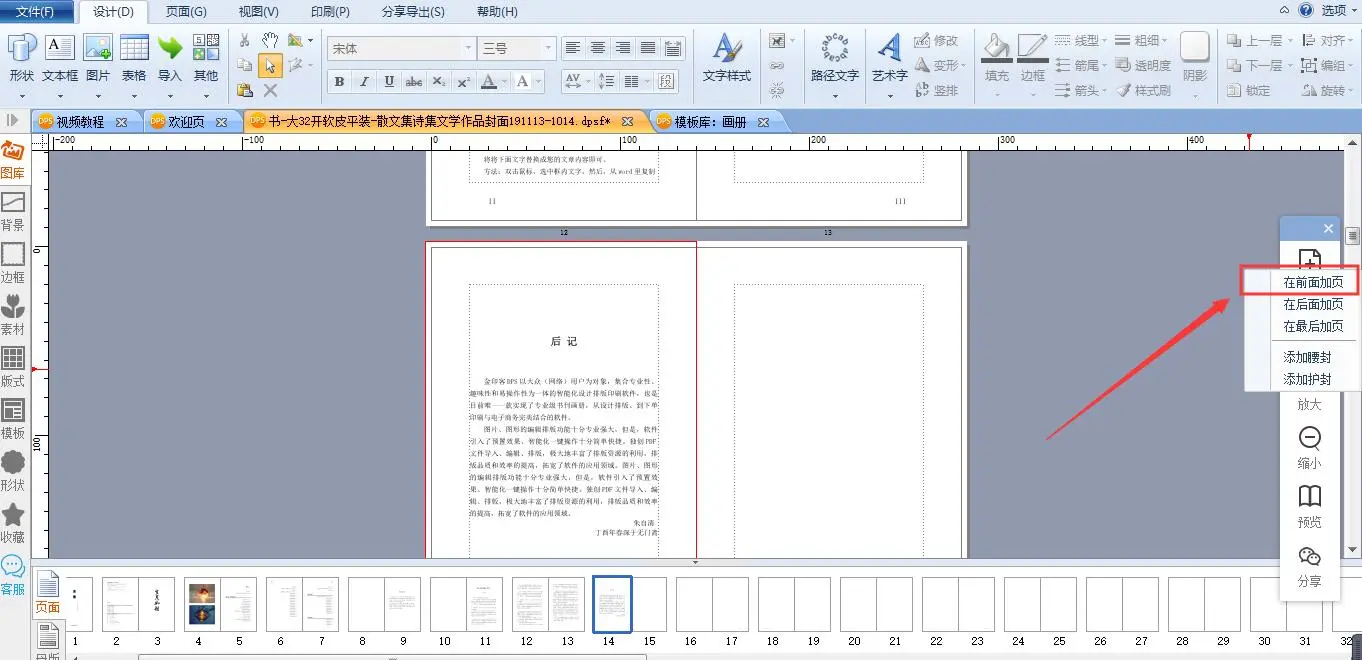The image size is (1362, 660).
Task: Click the 图片 insert picture icon
Action: (98, 58)
